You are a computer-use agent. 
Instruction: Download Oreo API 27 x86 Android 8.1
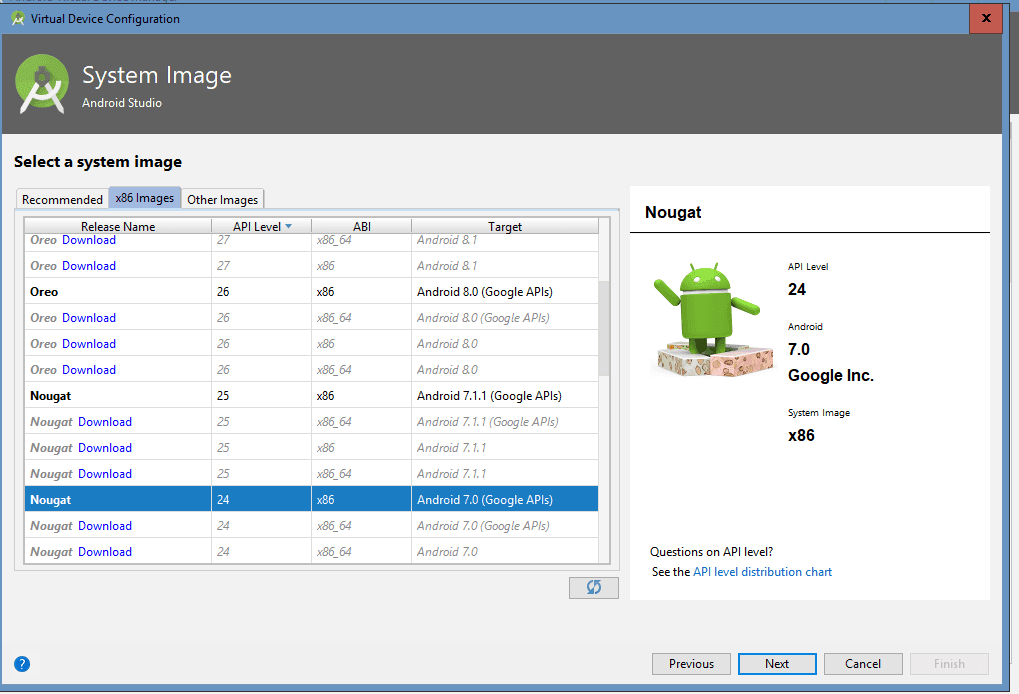[89, 266]
